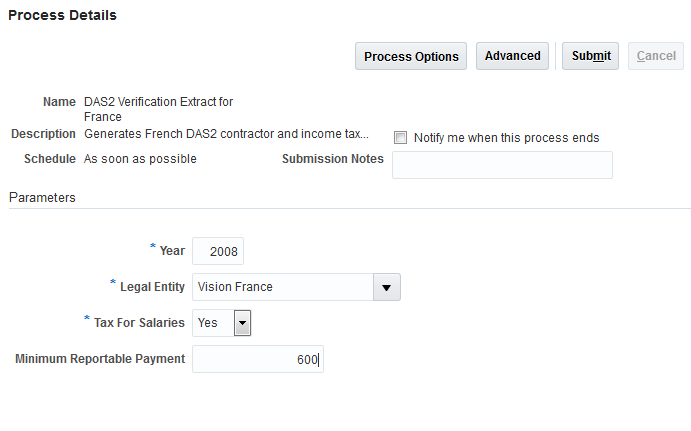Click the Vision France text field
Viewport: 691px width, 431px height.
(x=282, y=287)
